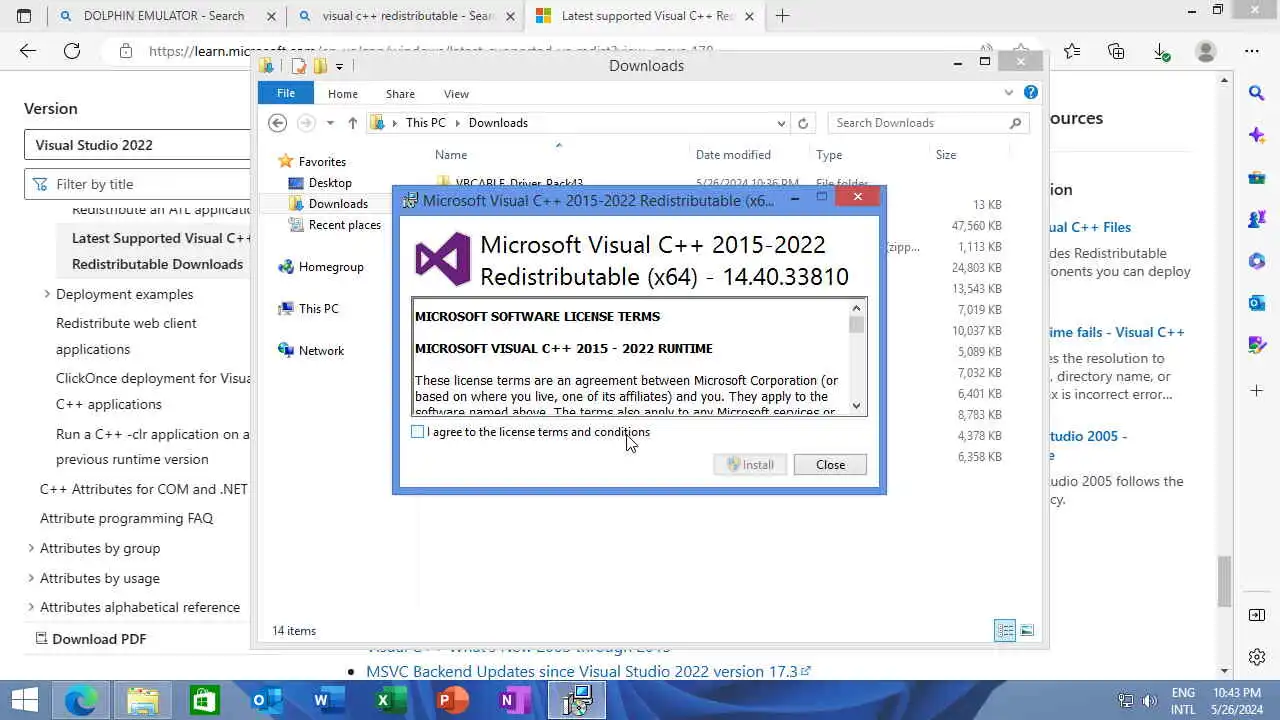Open a new browser tab
1280x720 pixels.
[x=782, y=16]
